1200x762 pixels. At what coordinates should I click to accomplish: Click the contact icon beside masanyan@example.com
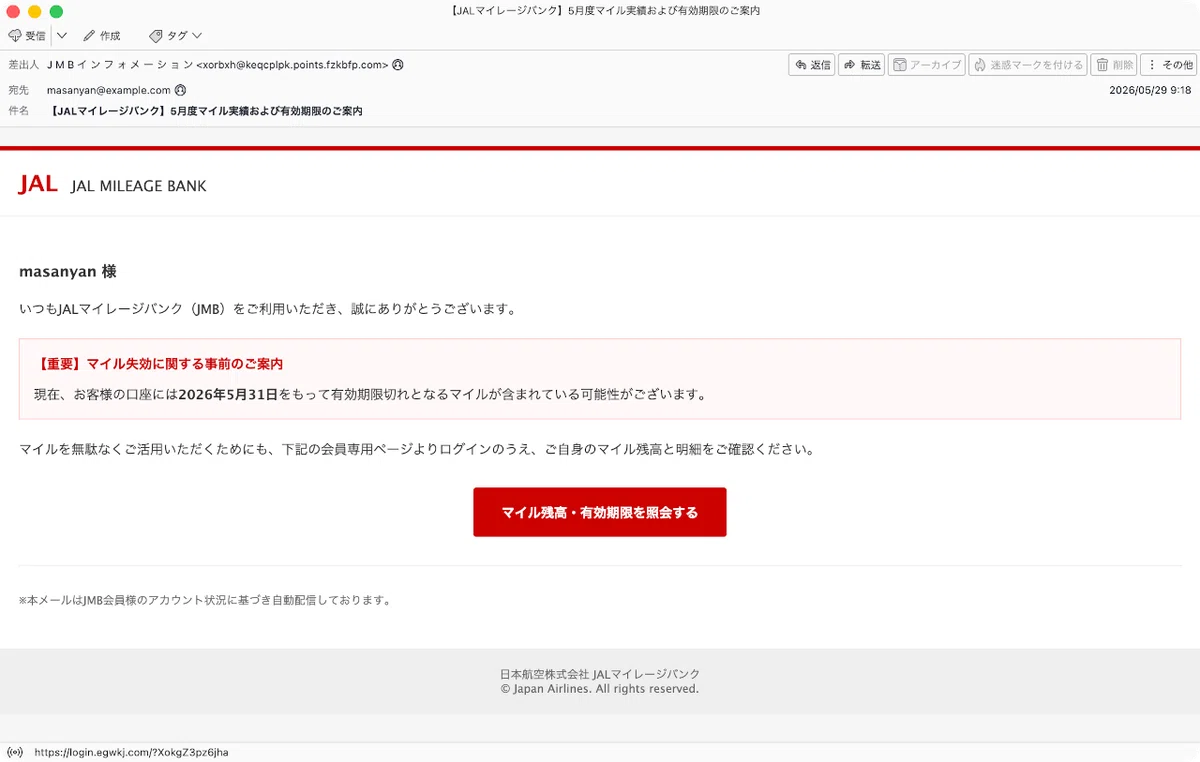181,90
